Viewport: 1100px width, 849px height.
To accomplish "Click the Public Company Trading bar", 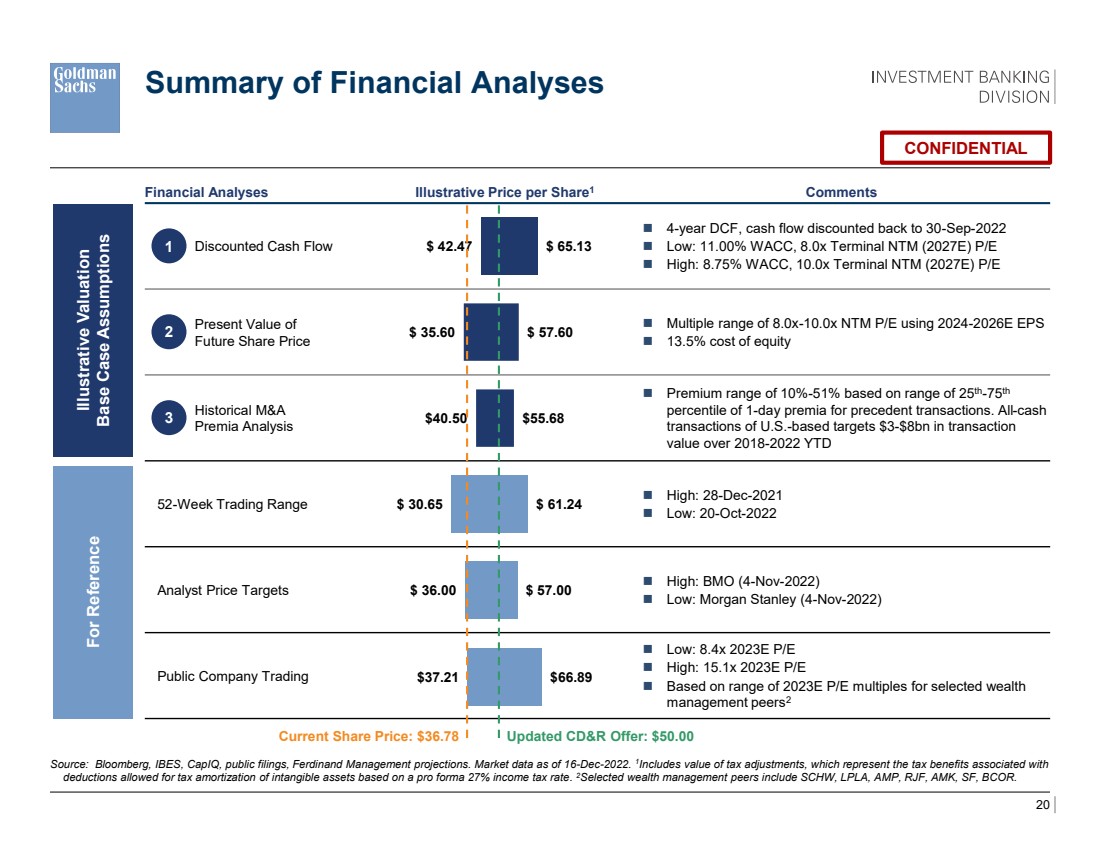I will [504, 676].
